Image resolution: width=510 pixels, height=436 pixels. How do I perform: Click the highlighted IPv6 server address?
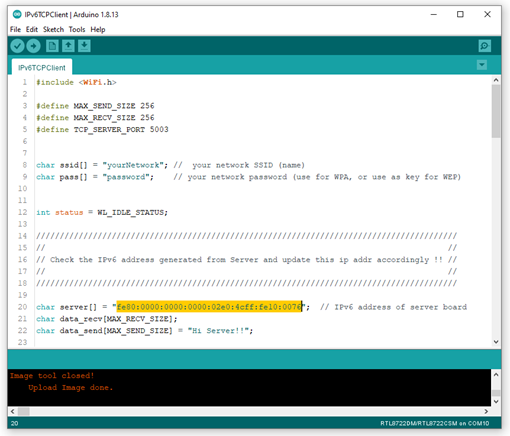(209, 307)
